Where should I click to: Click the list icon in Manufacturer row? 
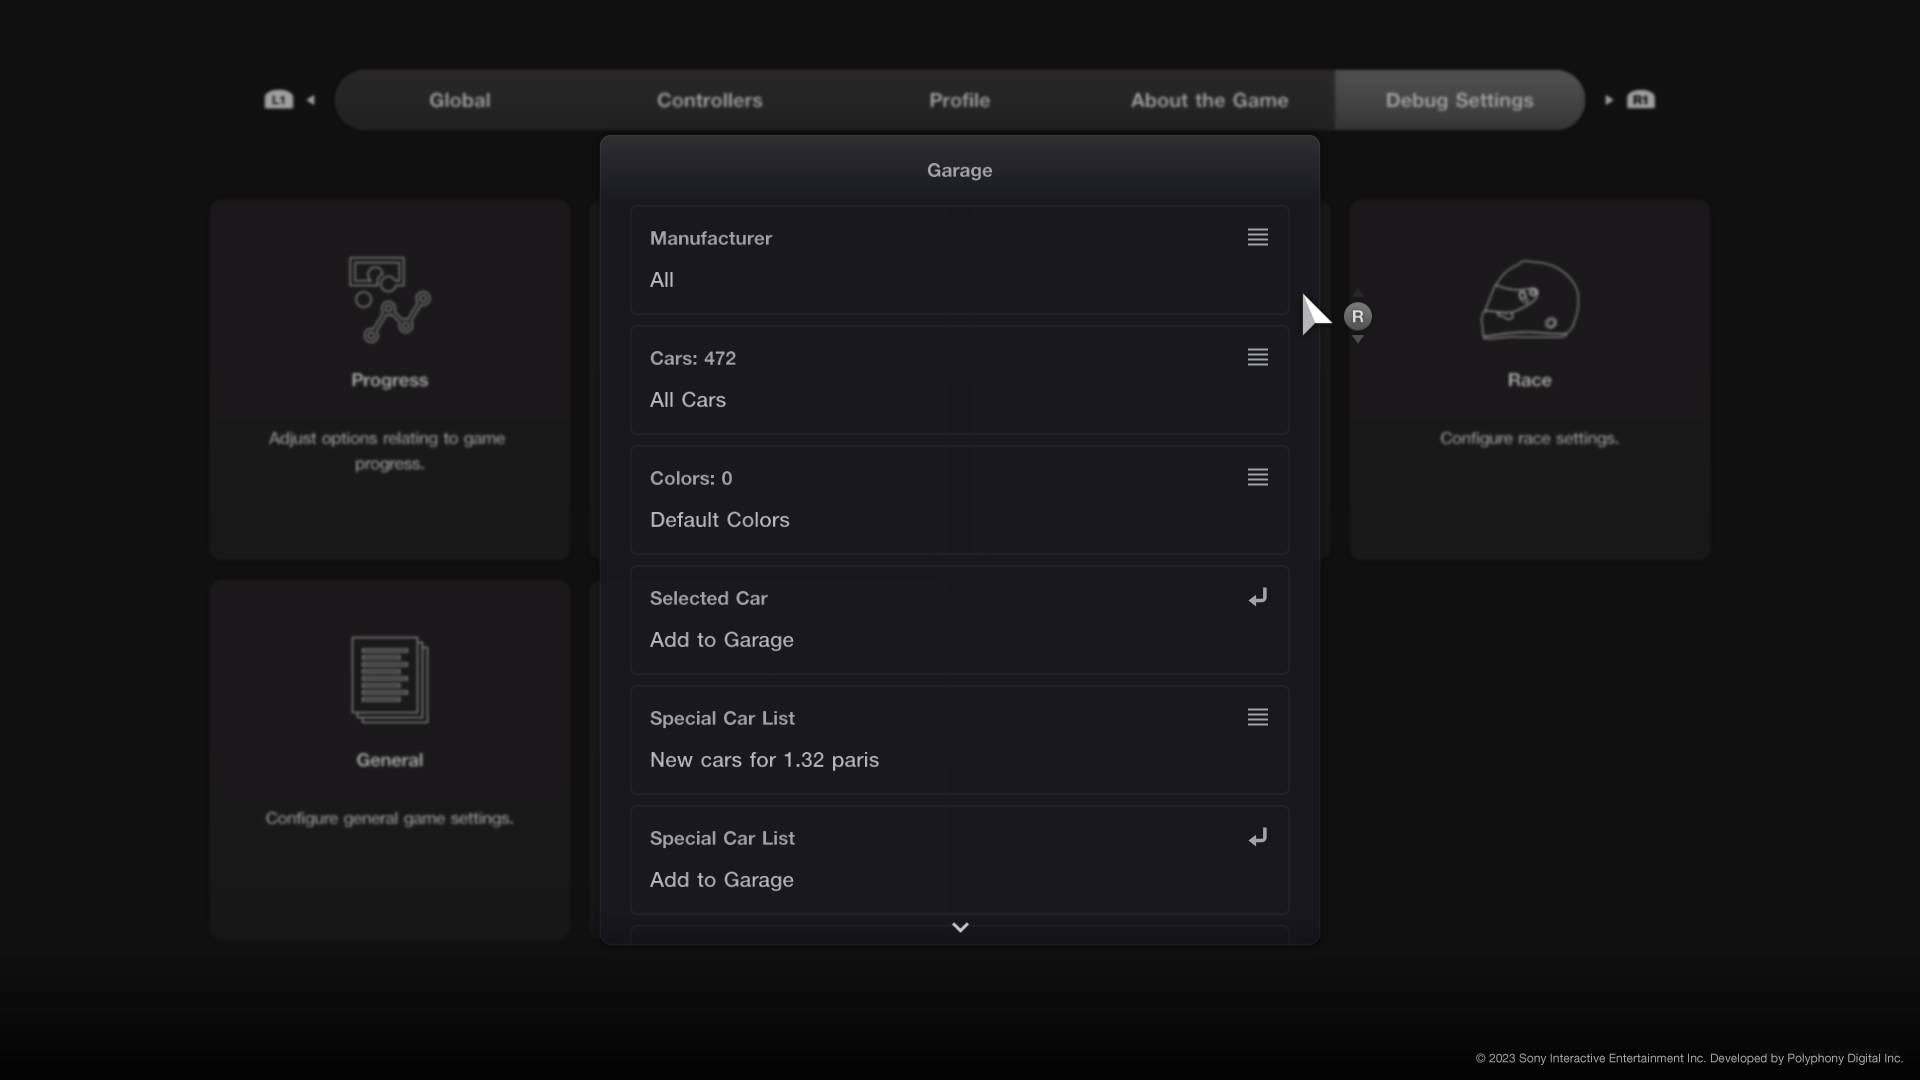point(1257,237)
